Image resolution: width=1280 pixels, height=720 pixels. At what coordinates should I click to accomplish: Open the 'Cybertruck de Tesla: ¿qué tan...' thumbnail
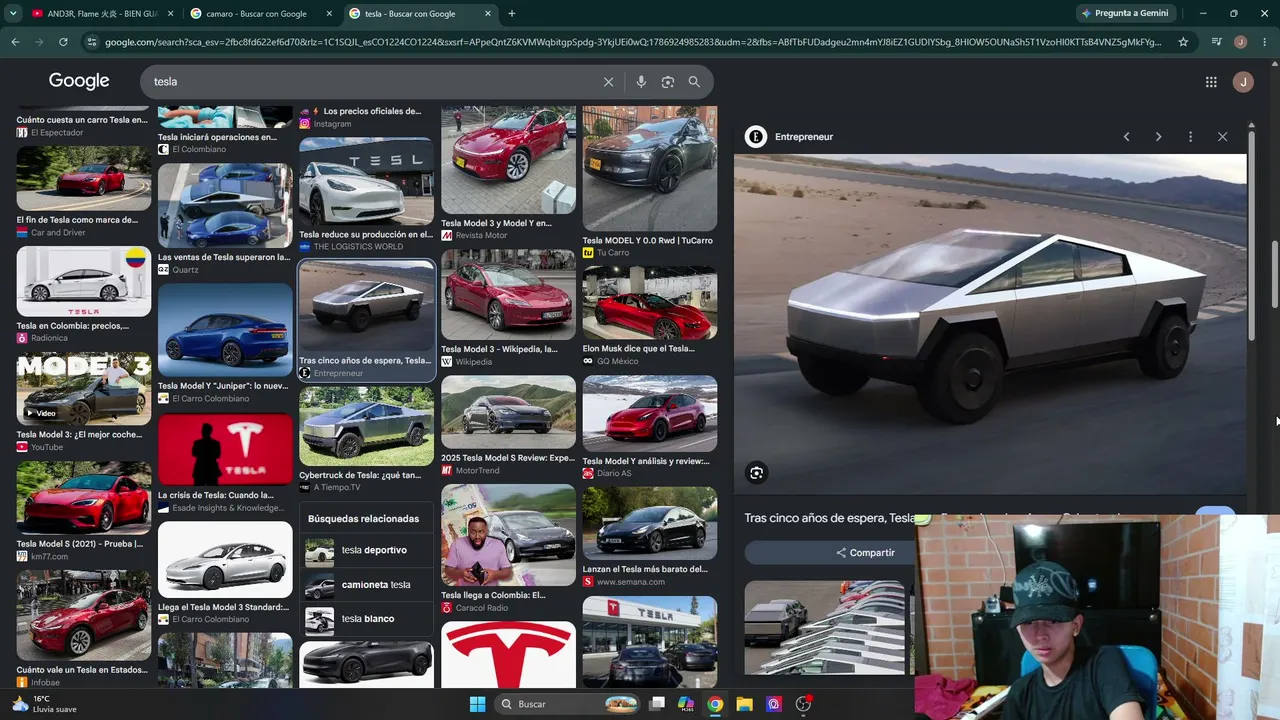point(366,427)
